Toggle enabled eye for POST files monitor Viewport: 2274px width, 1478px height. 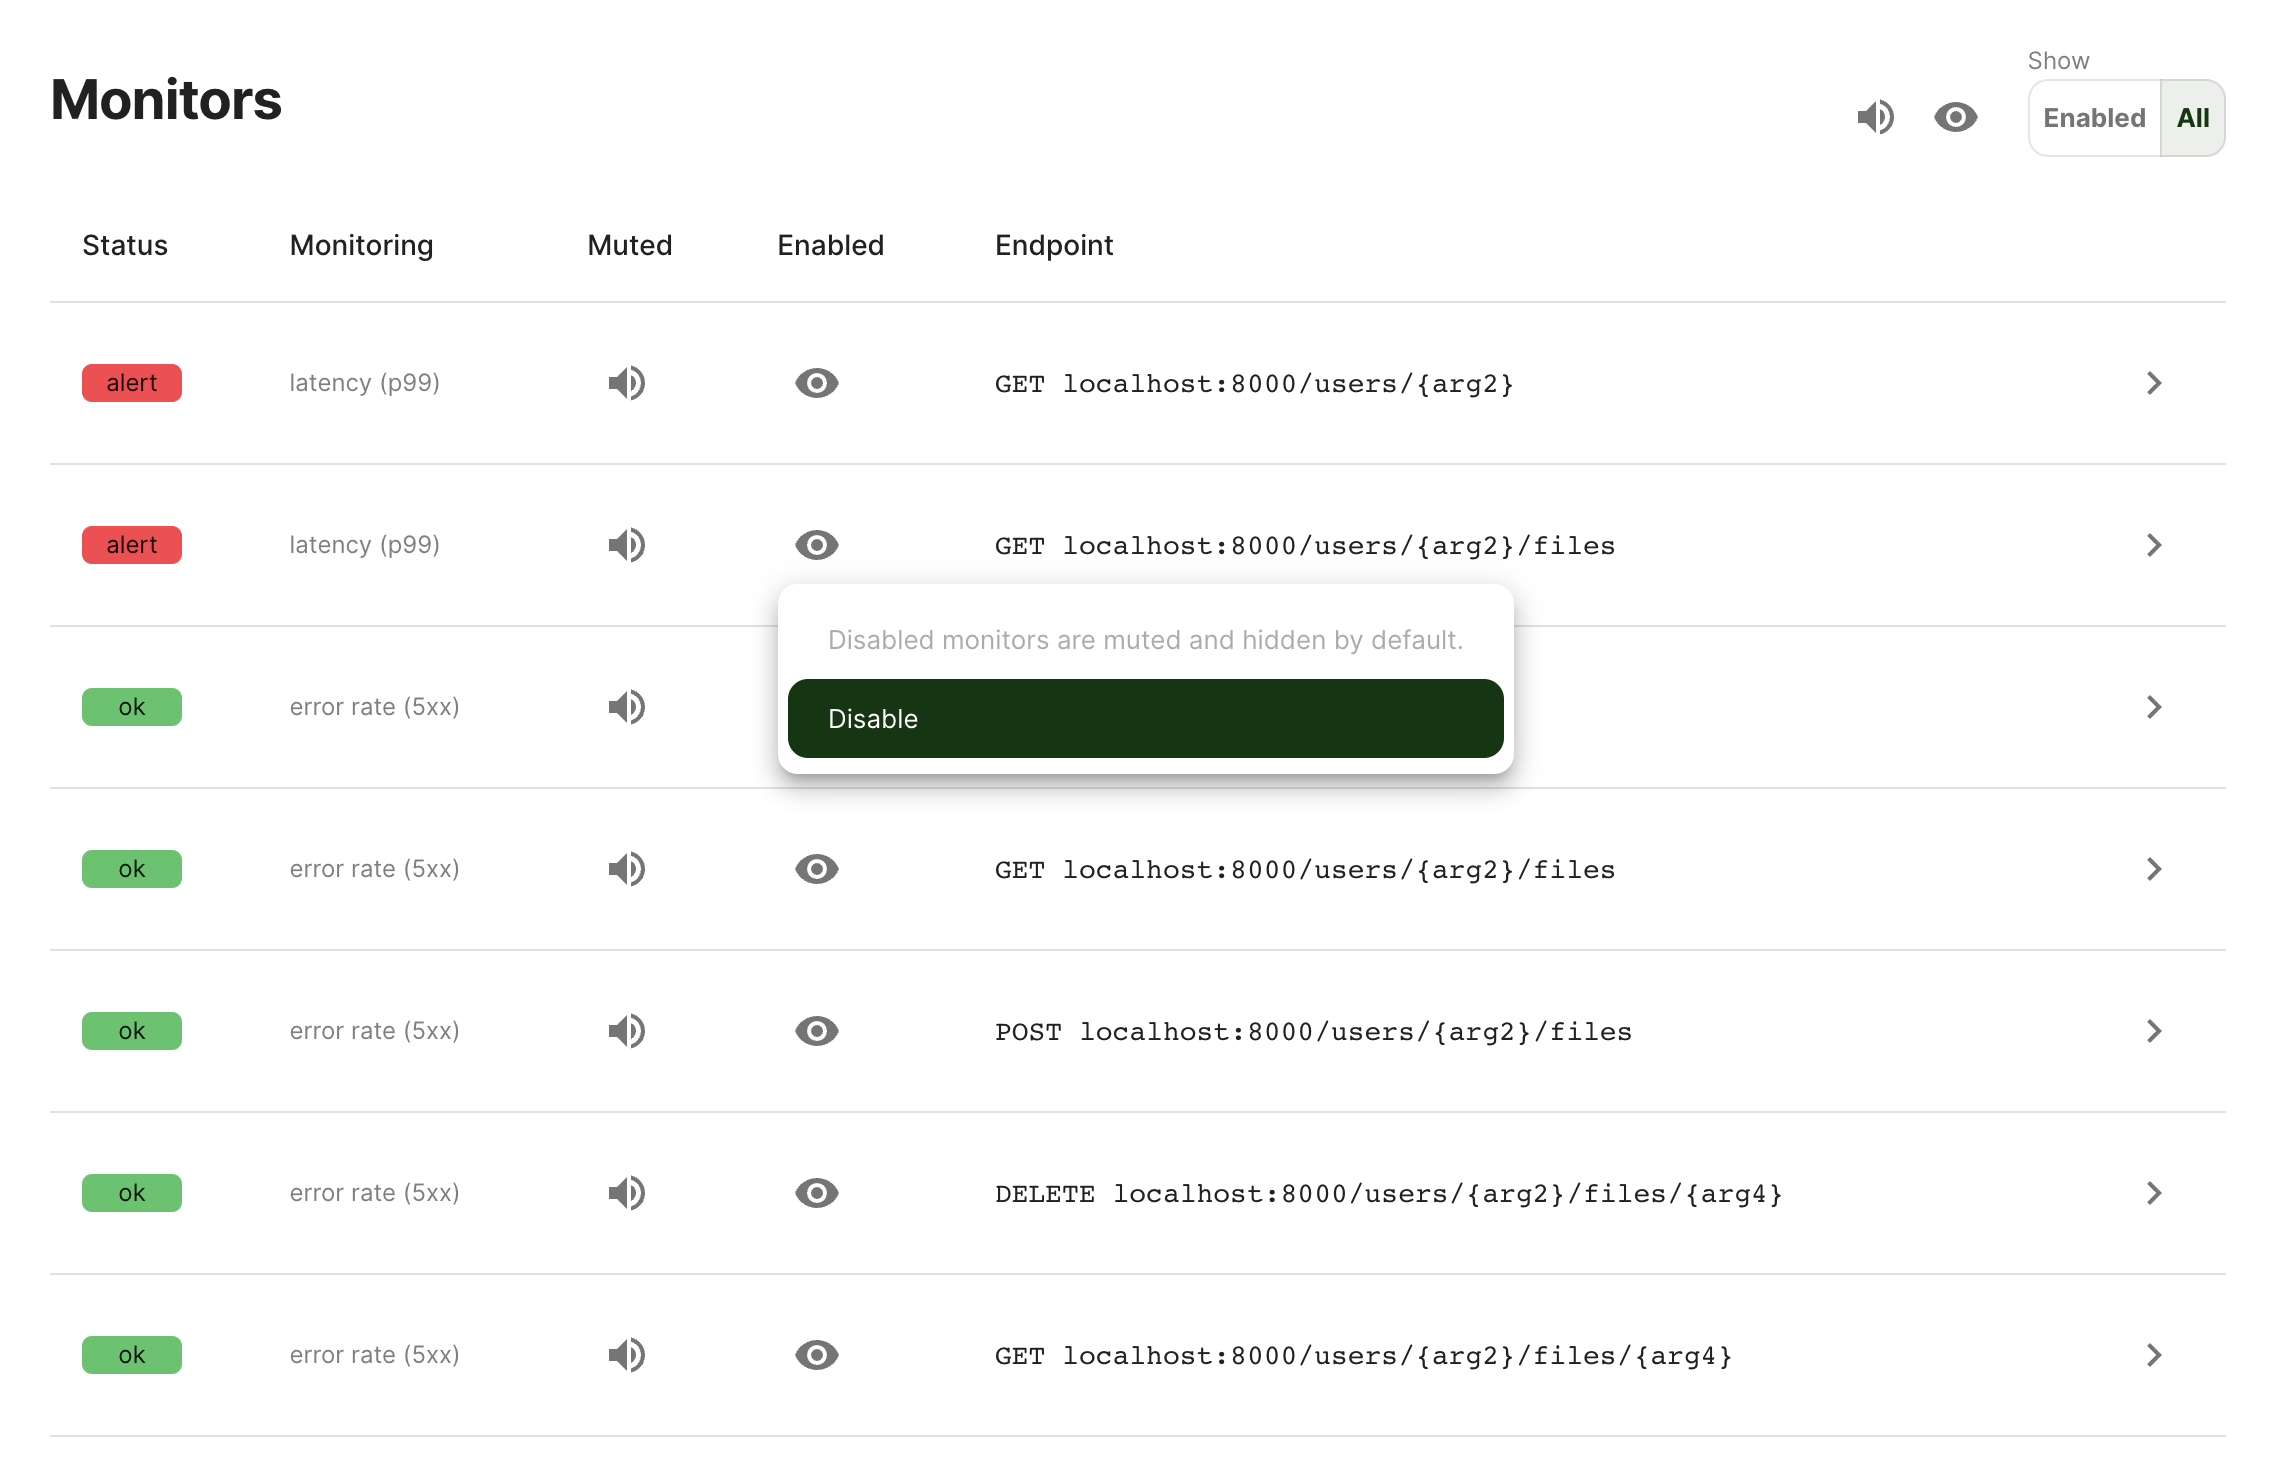click(816, 1031)
